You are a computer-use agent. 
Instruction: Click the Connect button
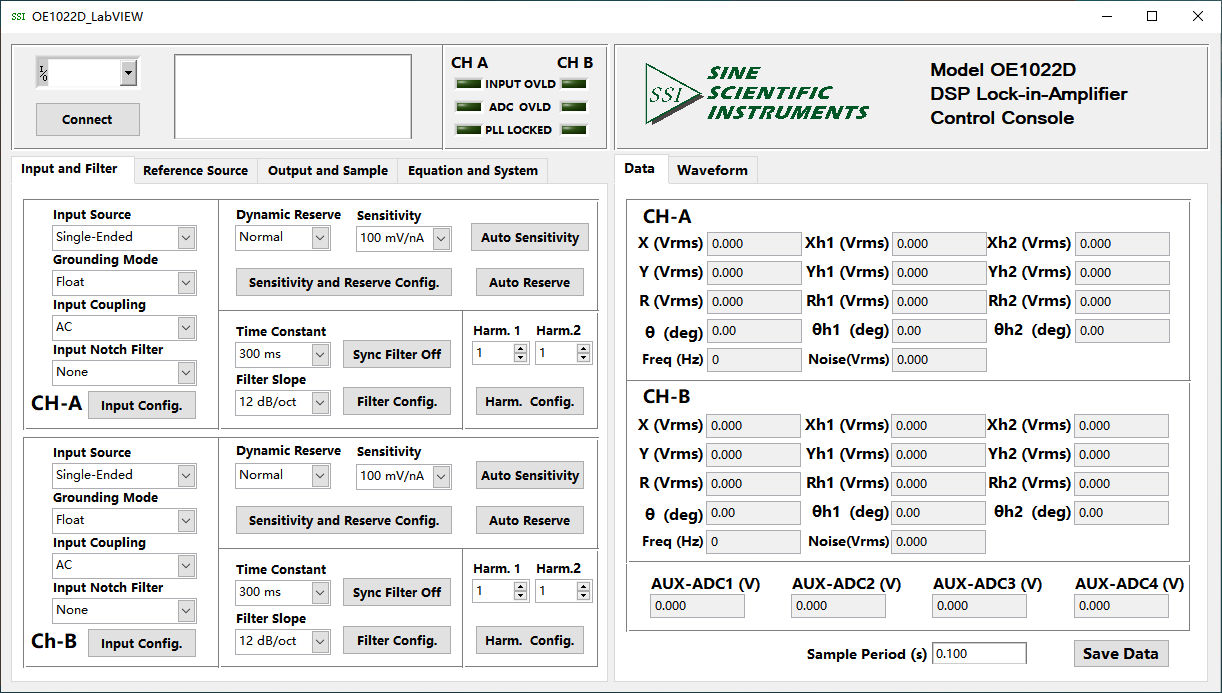pyautogui.click(x=88, y=119)
